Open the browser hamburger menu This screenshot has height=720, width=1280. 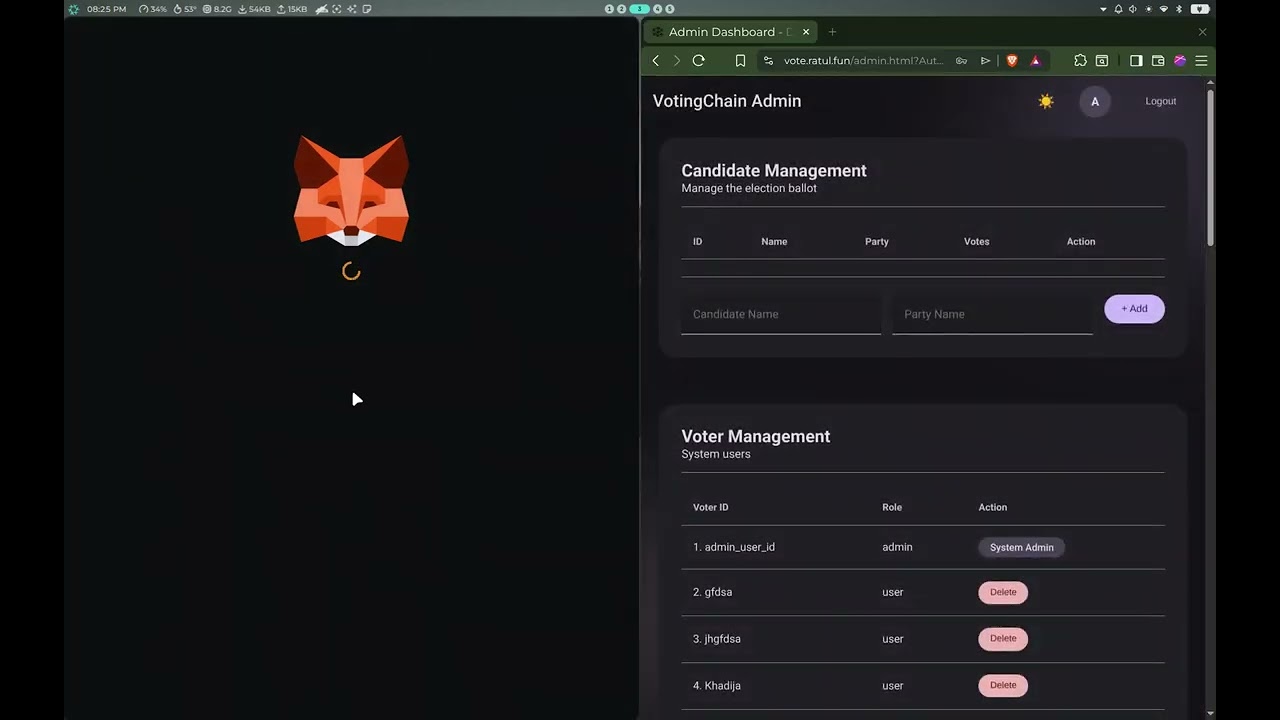click(x=1202, y=61)
